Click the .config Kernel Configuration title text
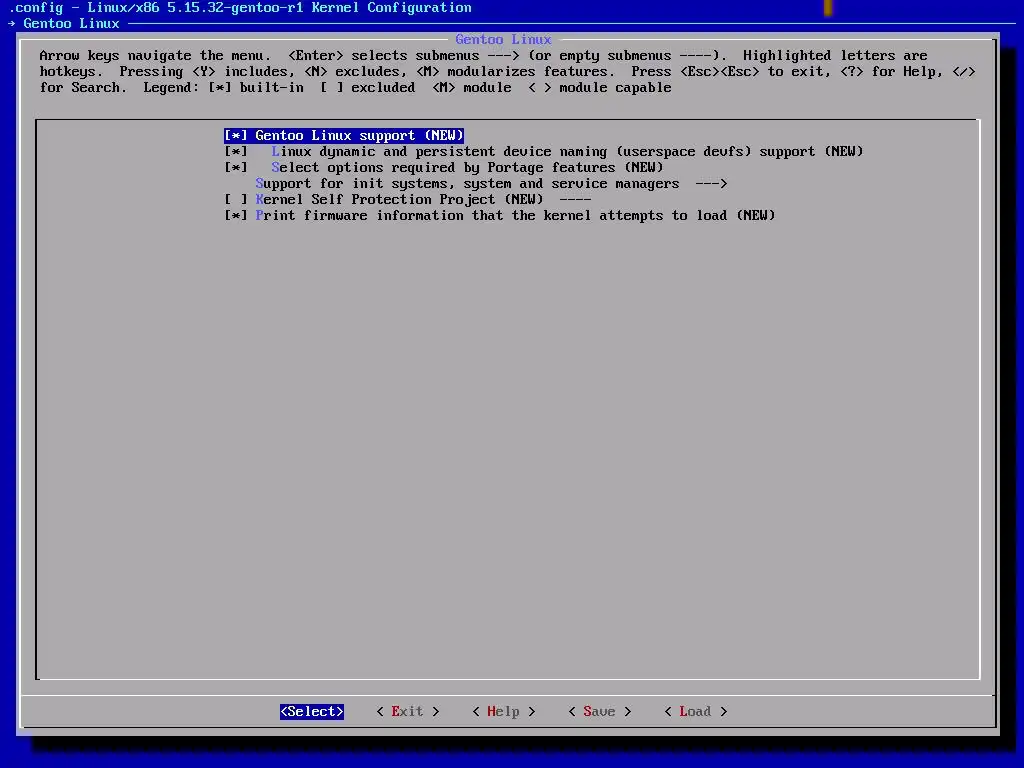 [x=240, y=8]
